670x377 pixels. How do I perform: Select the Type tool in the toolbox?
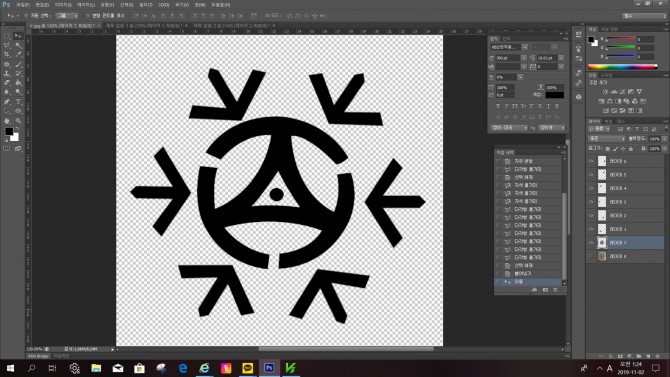click(x=18, y=102)
